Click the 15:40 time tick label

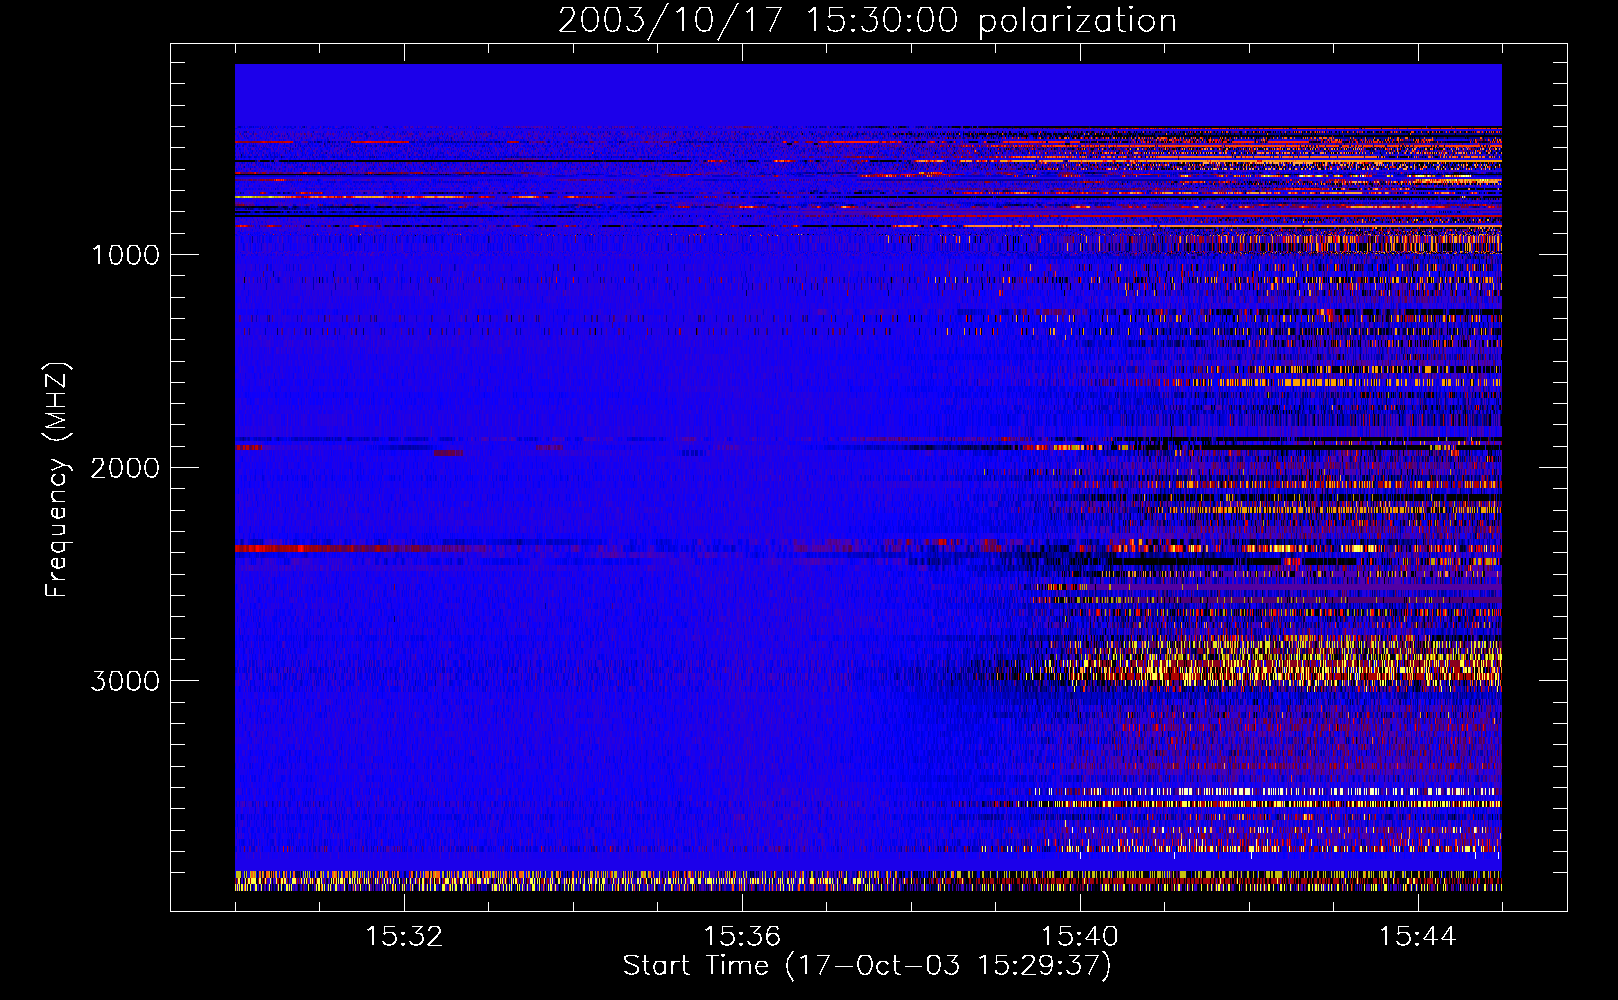click(1080, 937)
